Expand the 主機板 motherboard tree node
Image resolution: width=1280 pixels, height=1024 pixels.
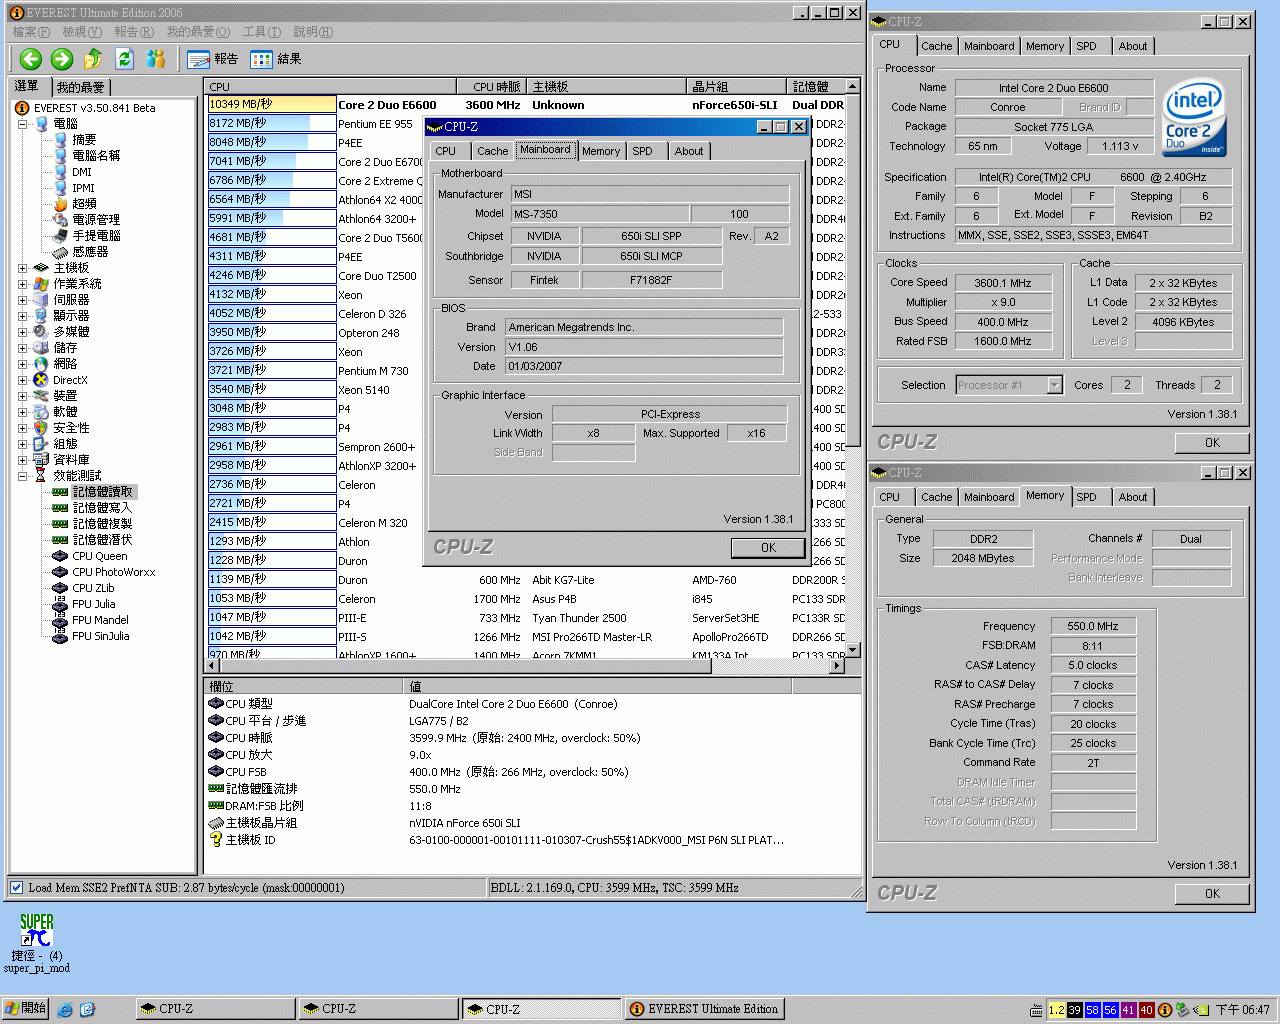(x=22, y=268)
